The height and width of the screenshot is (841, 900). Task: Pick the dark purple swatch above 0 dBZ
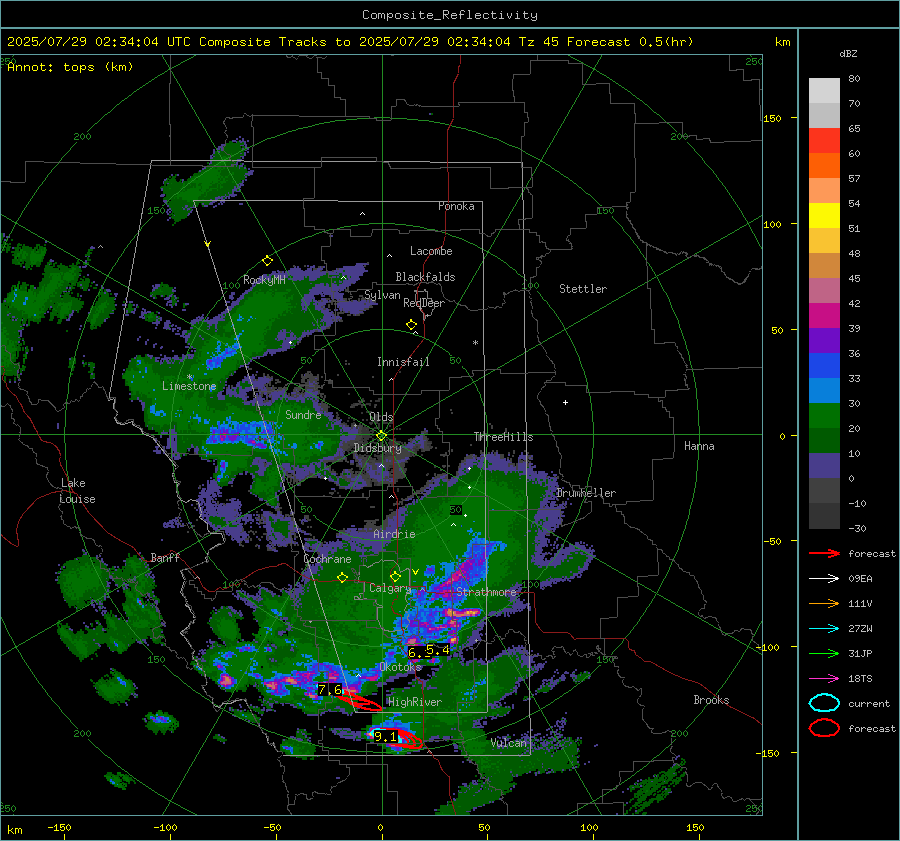824,466
